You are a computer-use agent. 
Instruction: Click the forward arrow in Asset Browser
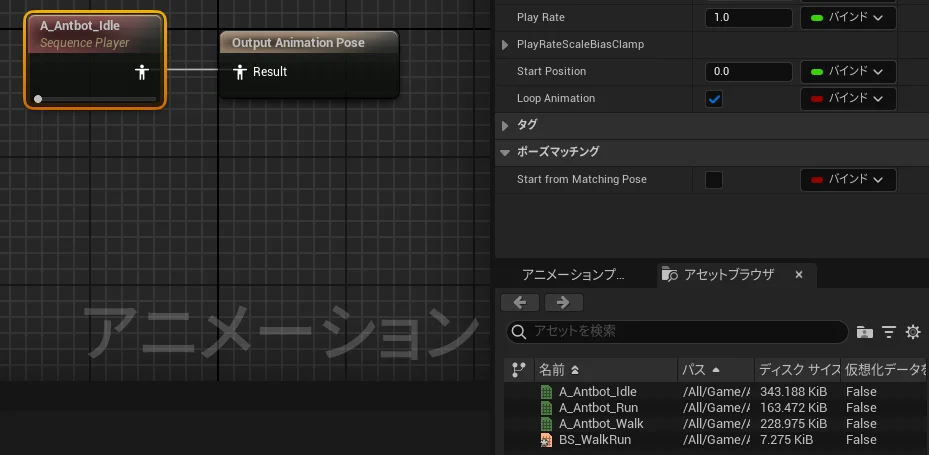pyautogui.click(x=563, y=302)
